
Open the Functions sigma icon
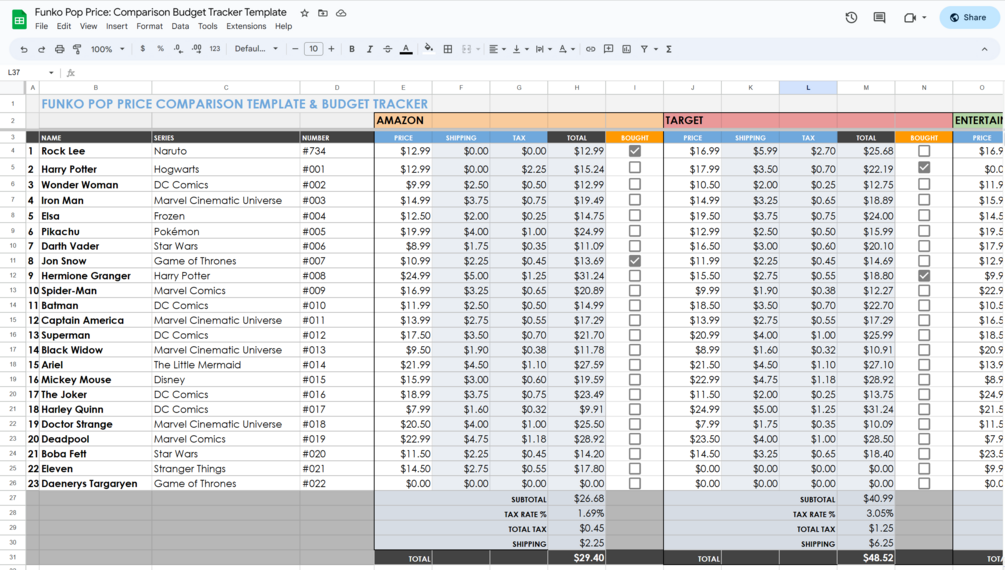pos(669,49)
